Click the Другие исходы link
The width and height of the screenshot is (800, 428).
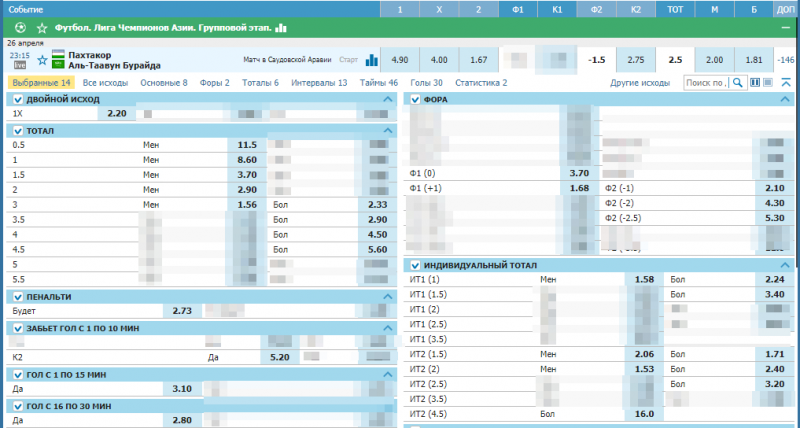coord(640,83)
